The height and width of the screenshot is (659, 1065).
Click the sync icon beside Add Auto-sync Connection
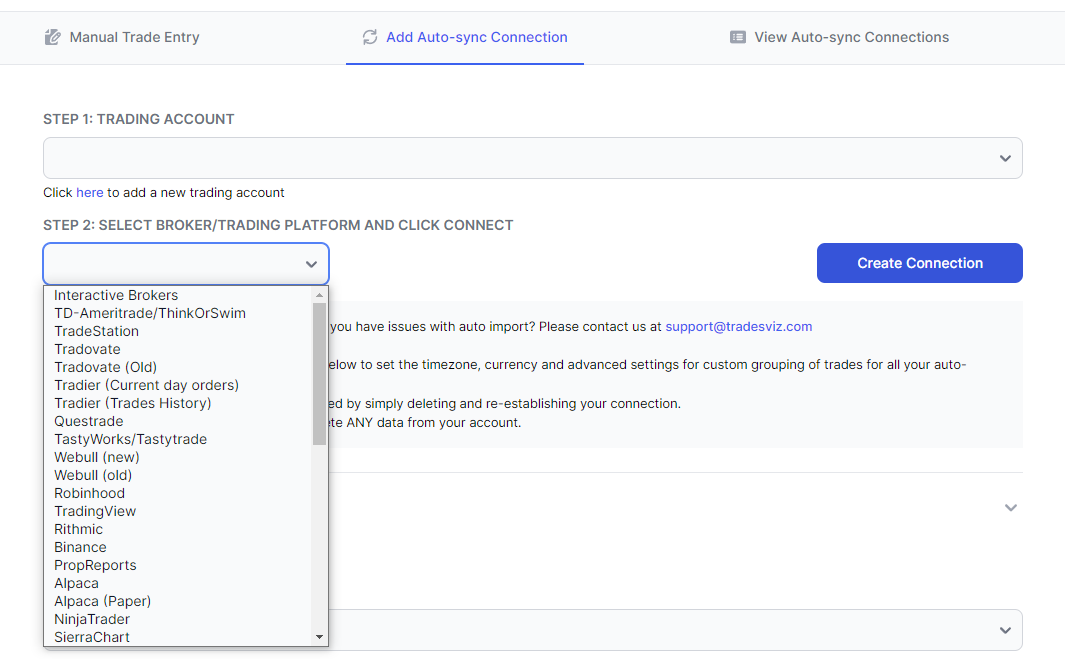pyautogui.click(x=370, y=36)
